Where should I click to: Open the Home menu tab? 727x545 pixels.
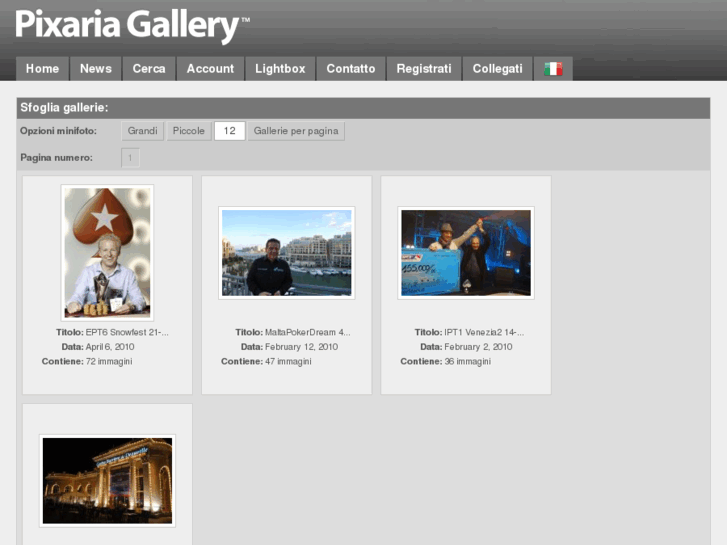click(42, 69)
